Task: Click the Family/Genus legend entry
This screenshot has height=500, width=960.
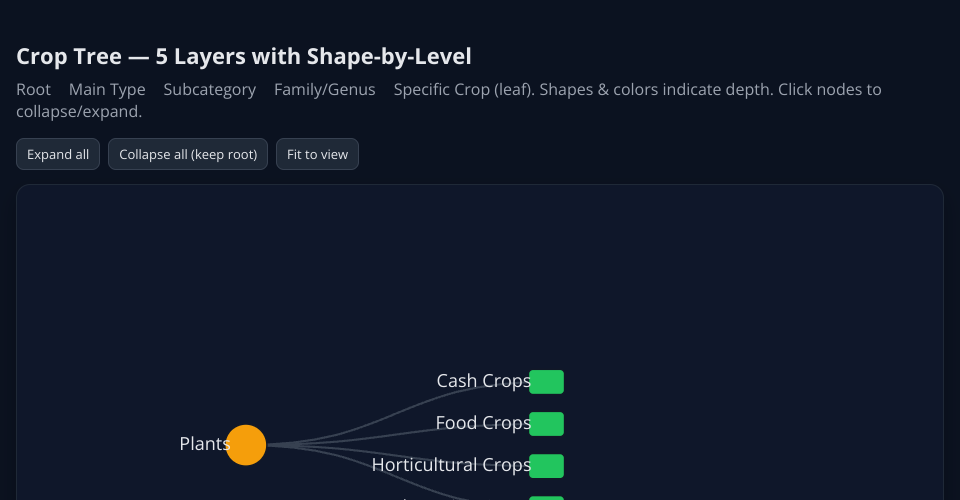Action: tap(325, 90)
